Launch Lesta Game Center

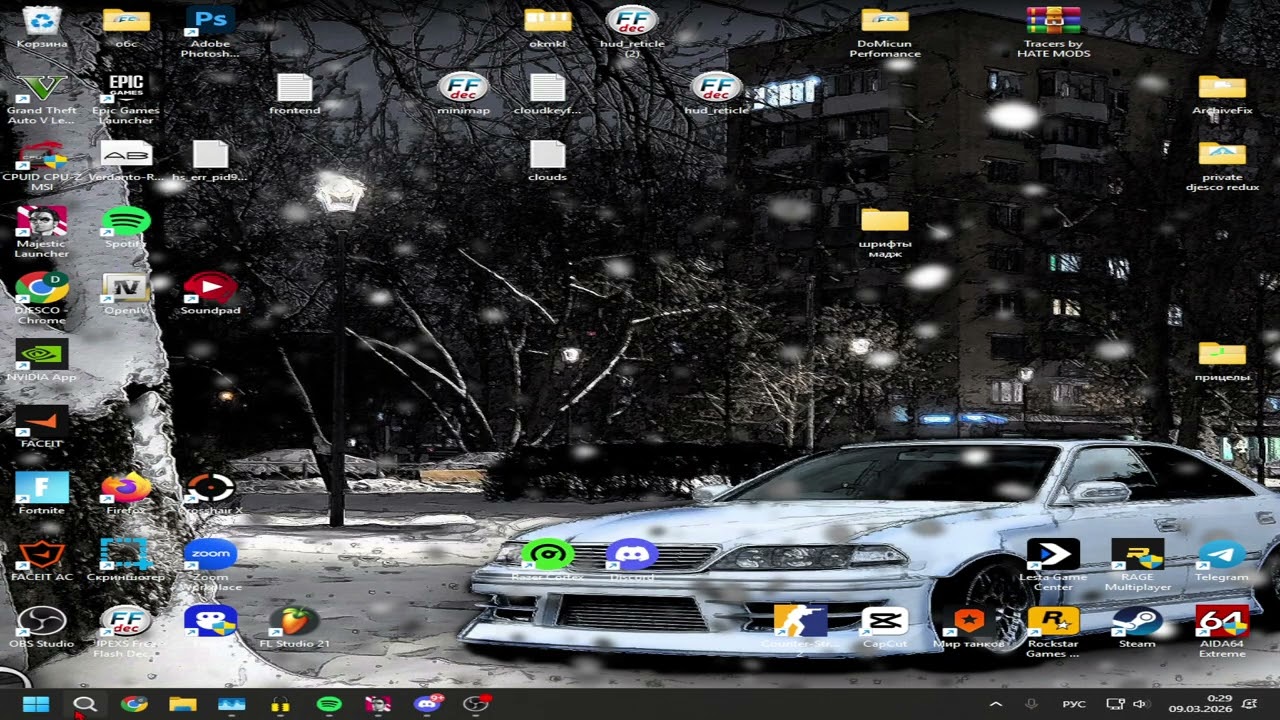click(x=1053, y=565)
